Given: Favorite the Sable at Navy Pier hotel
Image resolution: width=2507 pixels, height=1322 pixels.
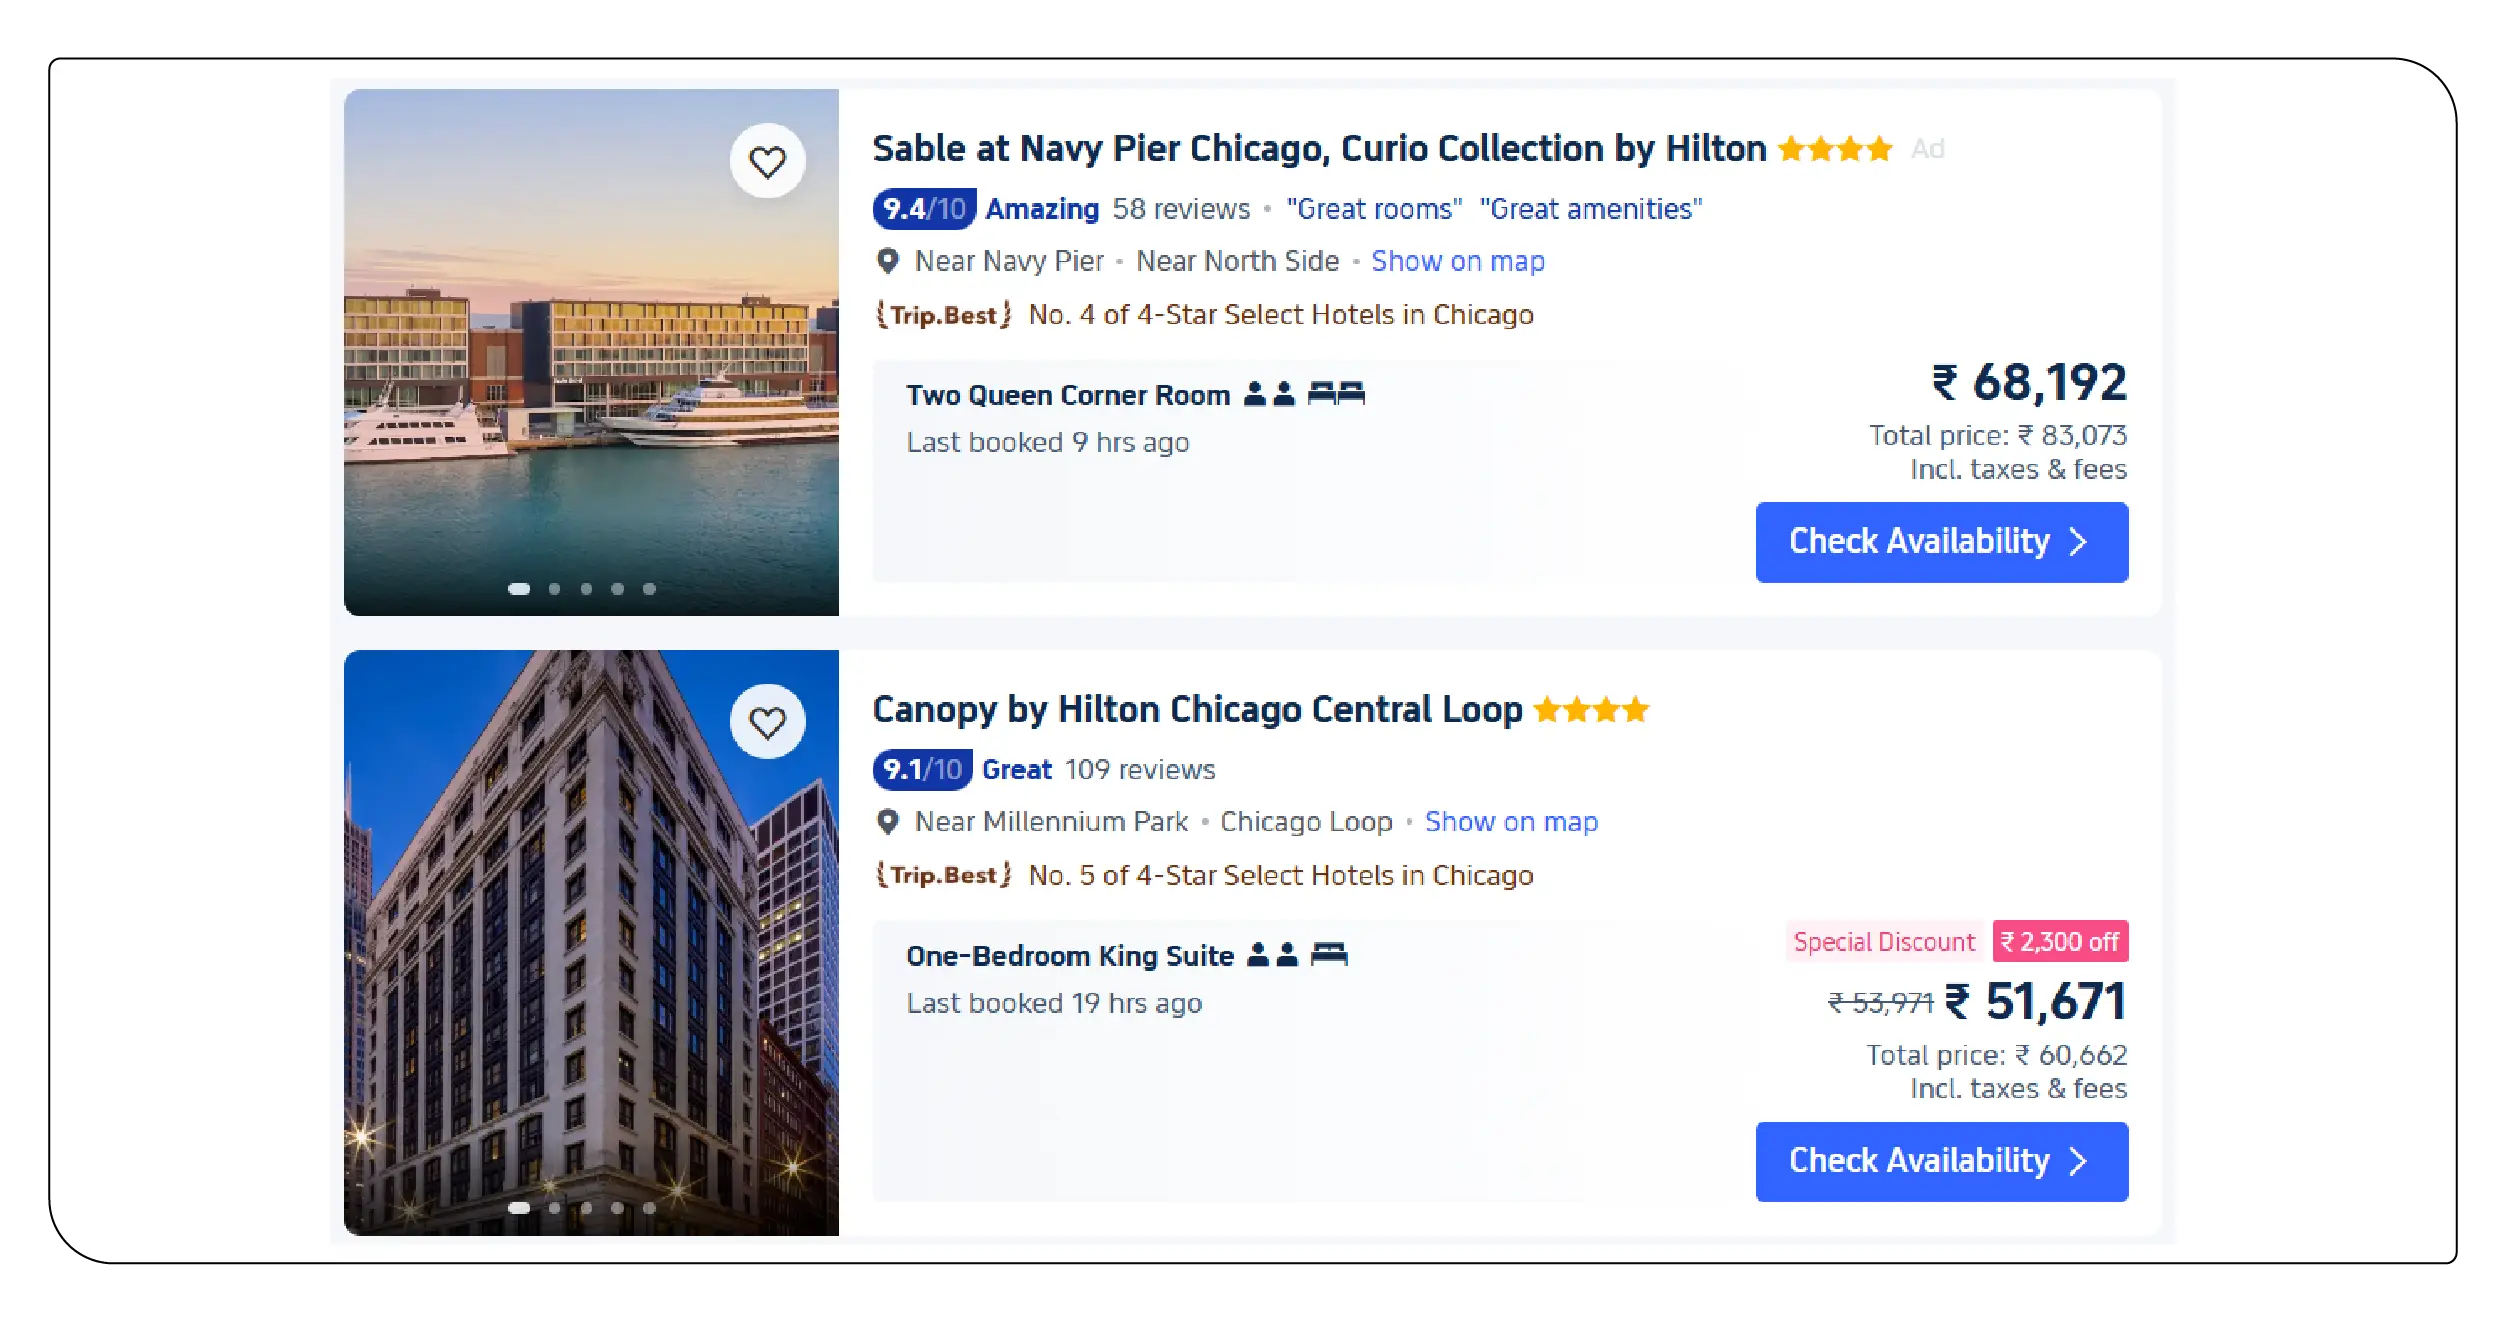Looking at the screenshot, I should (767, 161).
